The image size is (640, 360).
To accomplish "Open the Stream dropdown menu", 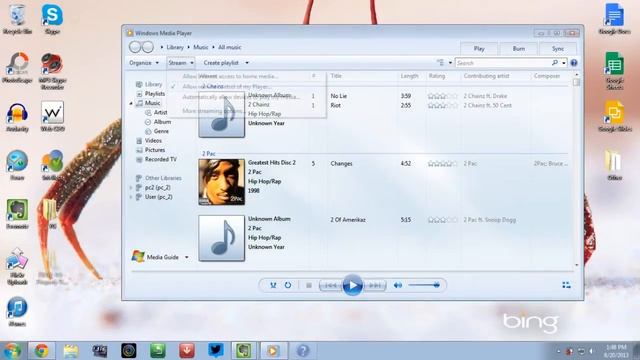I will (x=180, y=63).
